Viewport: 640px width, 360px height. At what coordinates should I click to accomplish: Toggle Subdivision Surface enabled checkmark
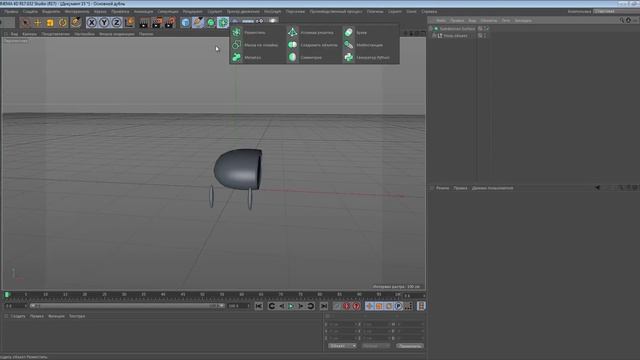pos(487,29)
